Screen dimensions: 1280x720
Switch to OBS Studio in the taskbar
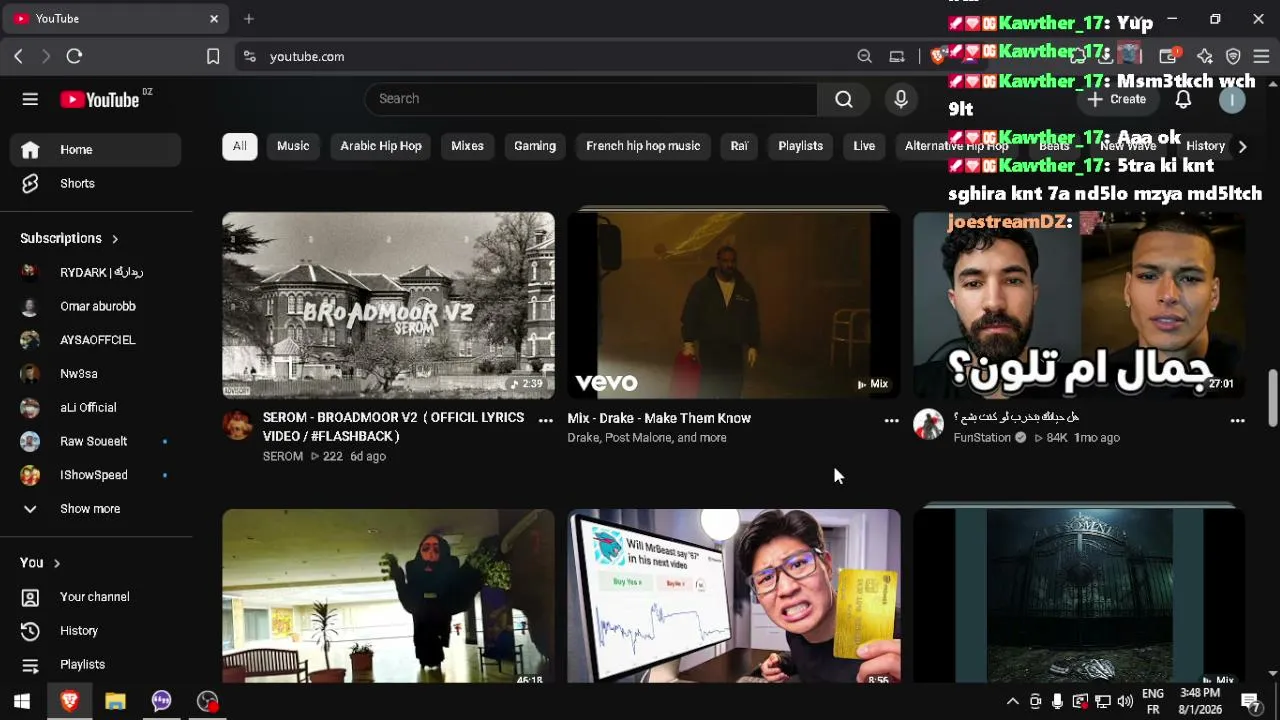click(207, 701)
